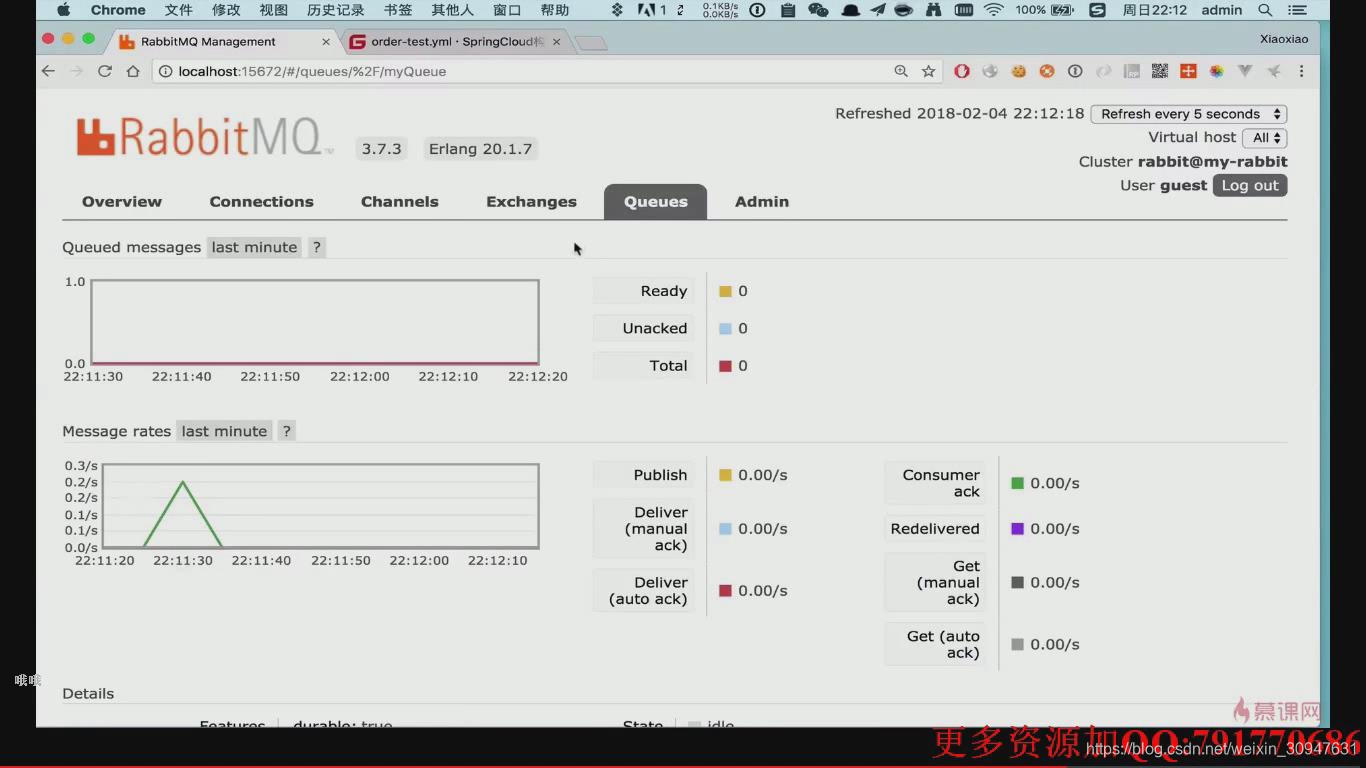Collapse the Details section
Image resolution: width=1366 pixels, height=768 pixels.
pos(88,693)
